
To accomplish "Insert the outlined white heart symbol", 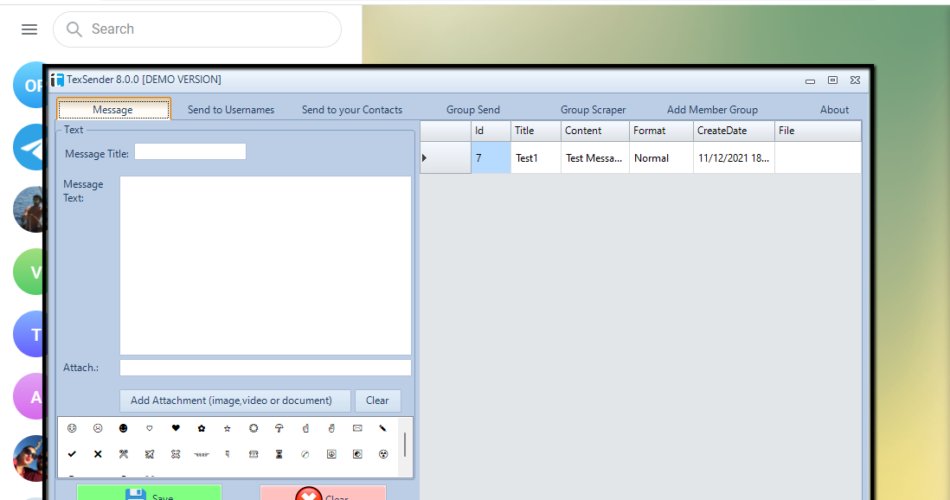I will [150, 428].
